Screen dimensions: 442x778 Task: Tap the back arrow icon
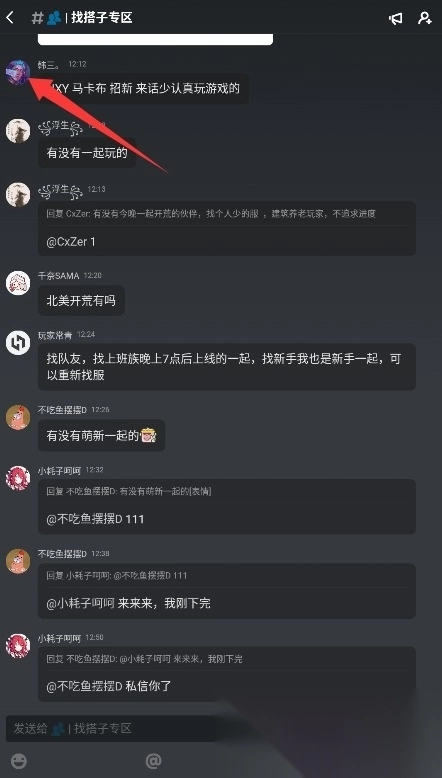(x=10, y=18)
